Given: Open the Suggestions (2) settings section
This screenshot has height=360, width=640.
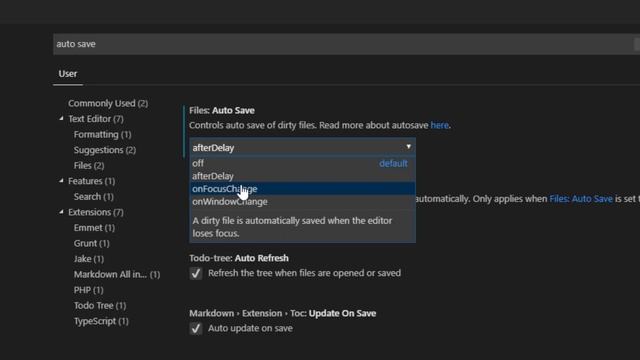Looking at the screenshot, I should coord(105,150).
